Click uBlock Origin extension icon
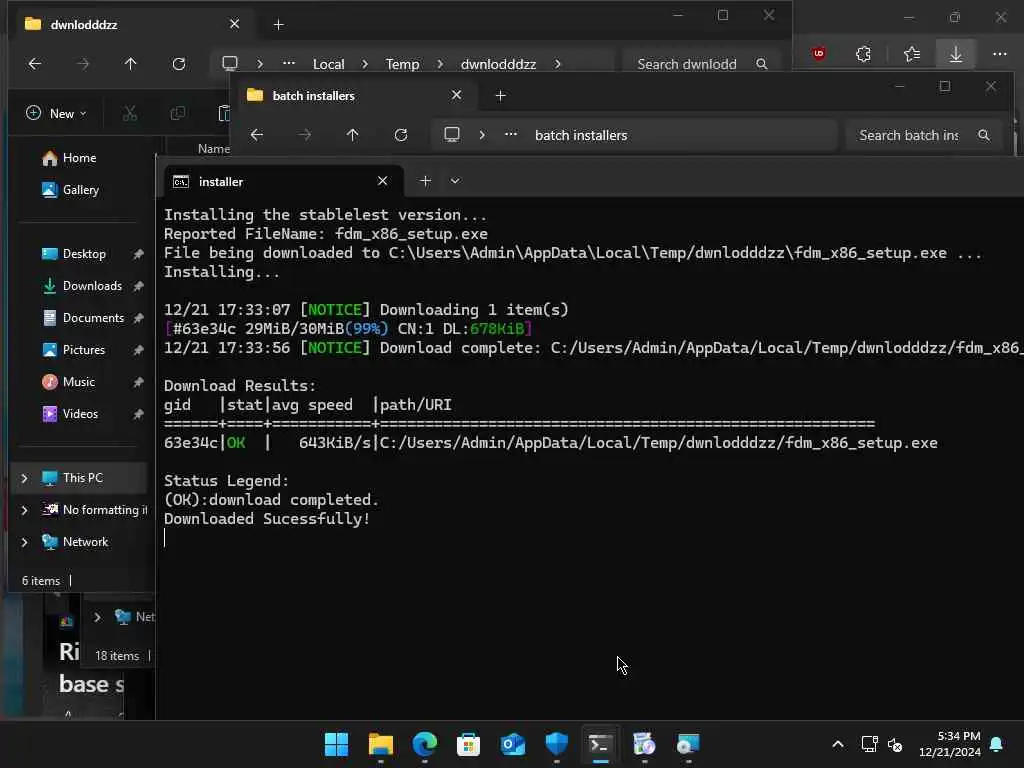The image size is (1024, 768). coord(819,54)
